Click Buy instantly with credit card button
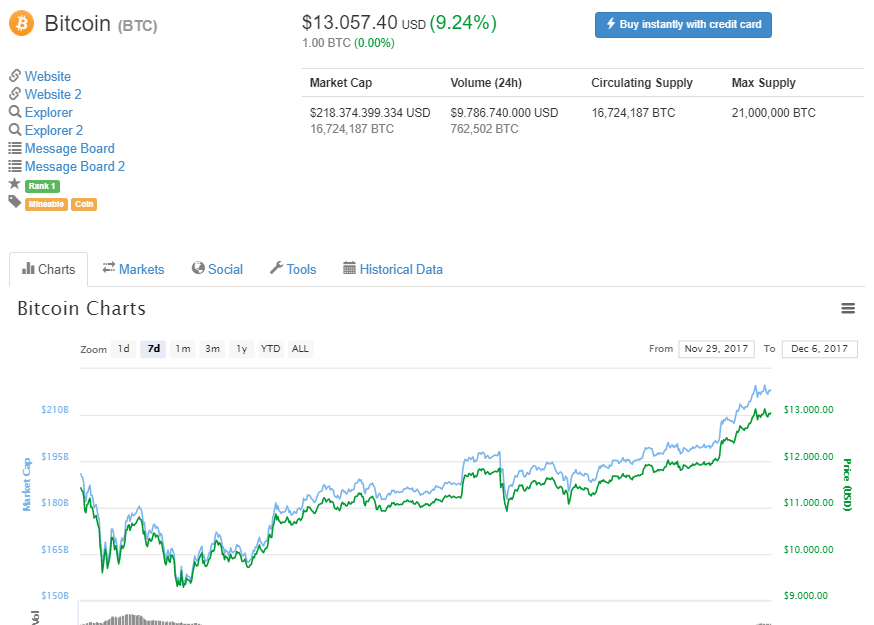The width and height of the screenshot is (874, 625). click(683, 25)
